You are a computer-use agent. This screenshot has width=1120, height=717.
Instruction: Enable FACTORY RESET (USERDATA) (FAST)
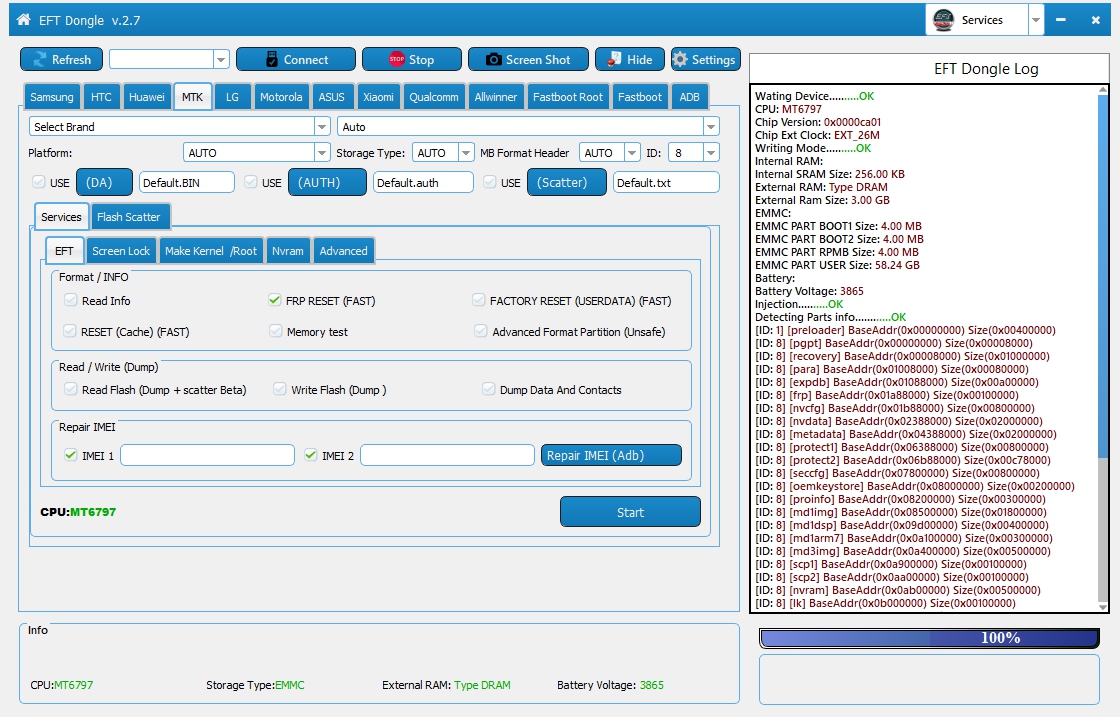(x=479, y=301)
